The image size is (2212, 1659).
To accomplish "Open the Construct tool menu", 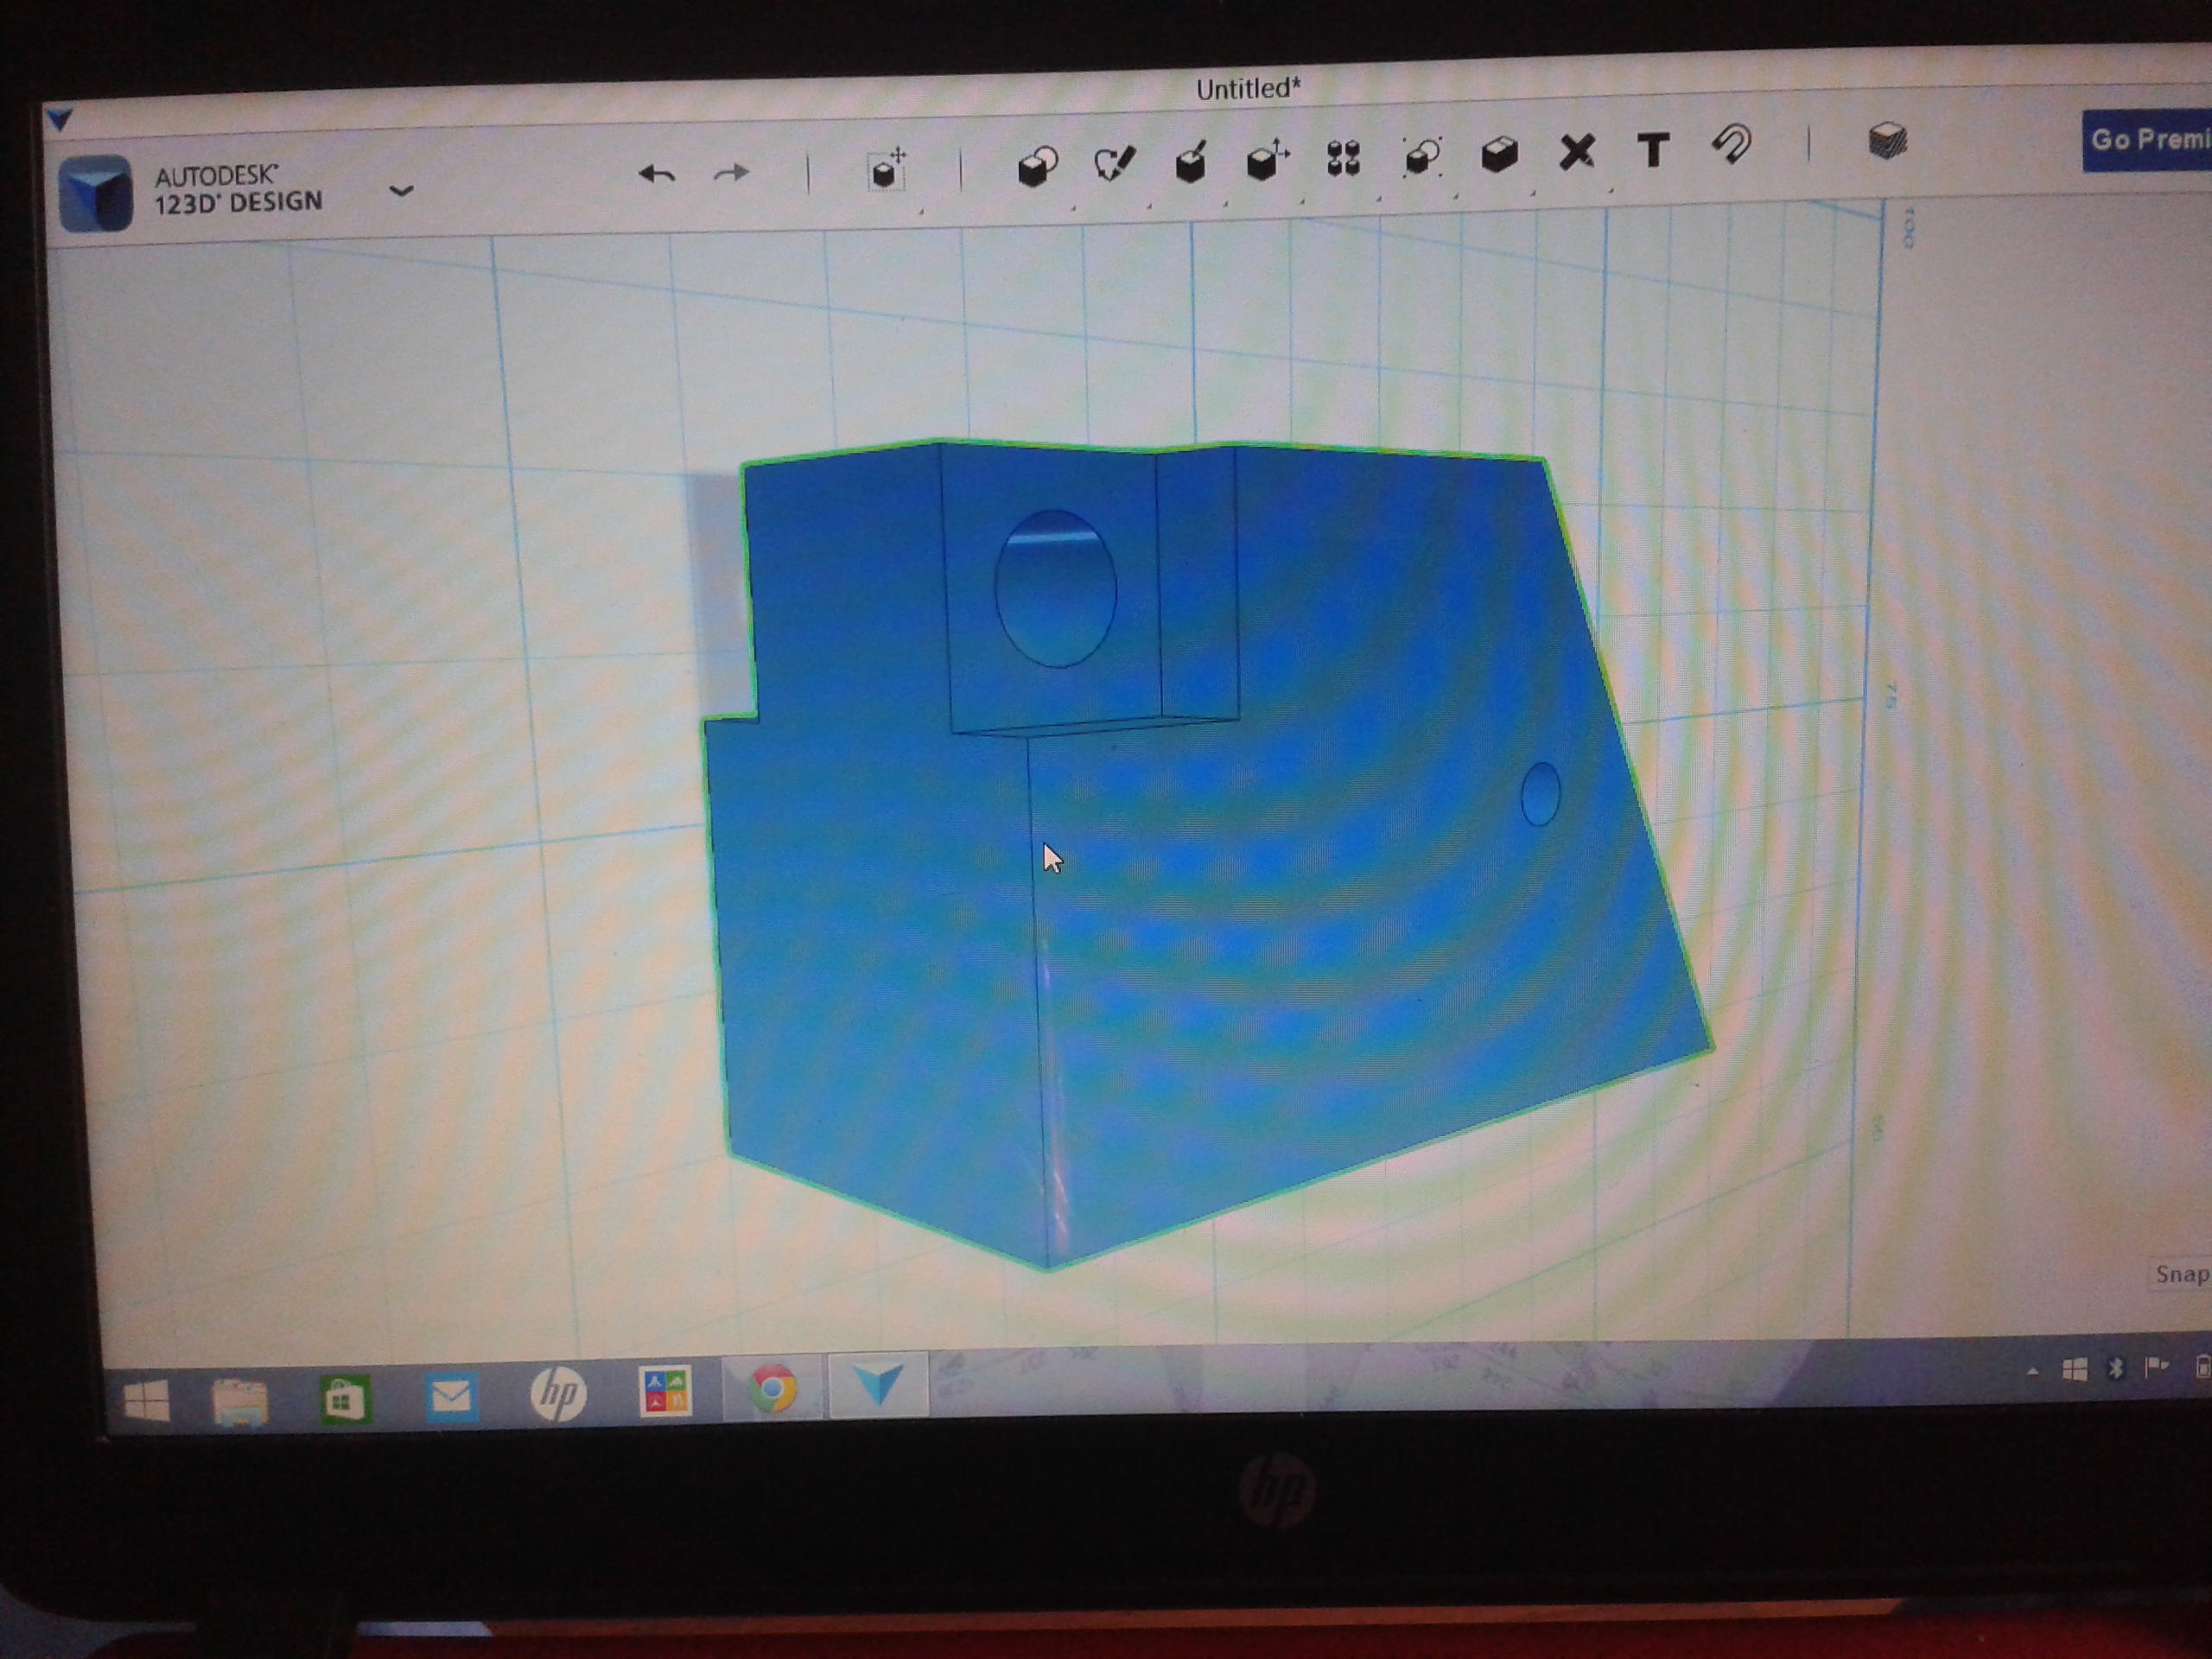I will click(x=1191, y=161).
